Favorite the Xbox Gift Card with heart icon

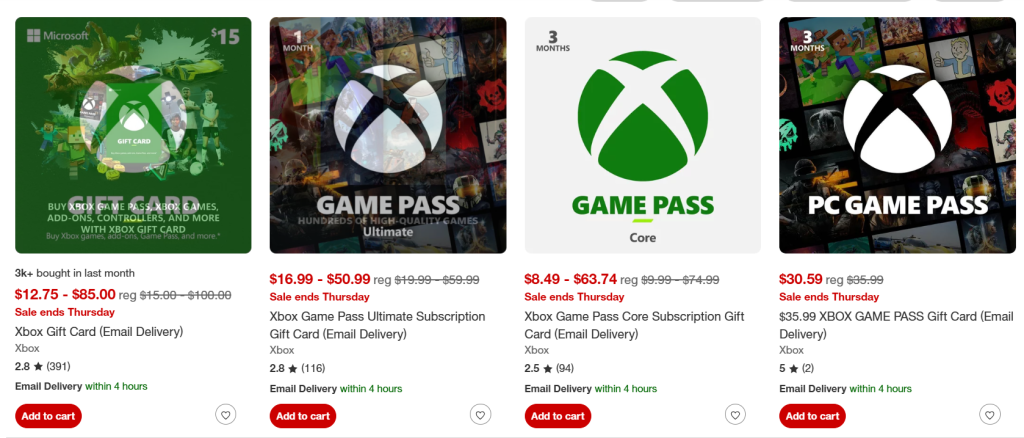click(x=226, y=415)
